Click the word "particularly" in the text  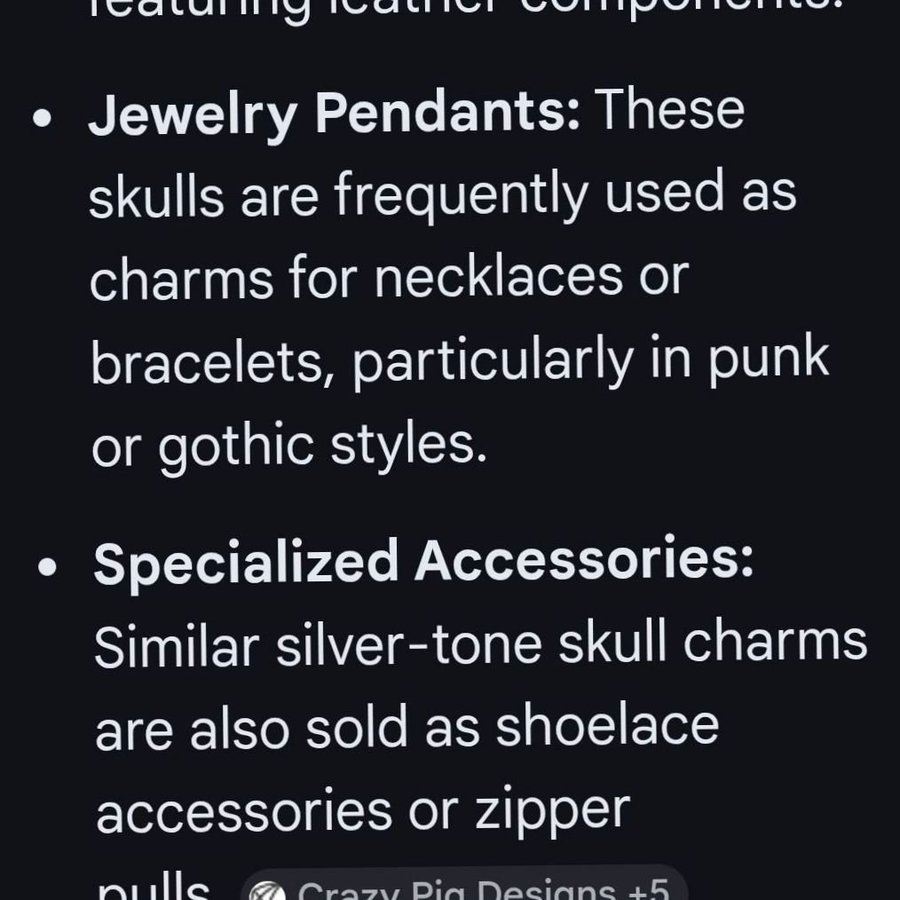coord(492,363)
